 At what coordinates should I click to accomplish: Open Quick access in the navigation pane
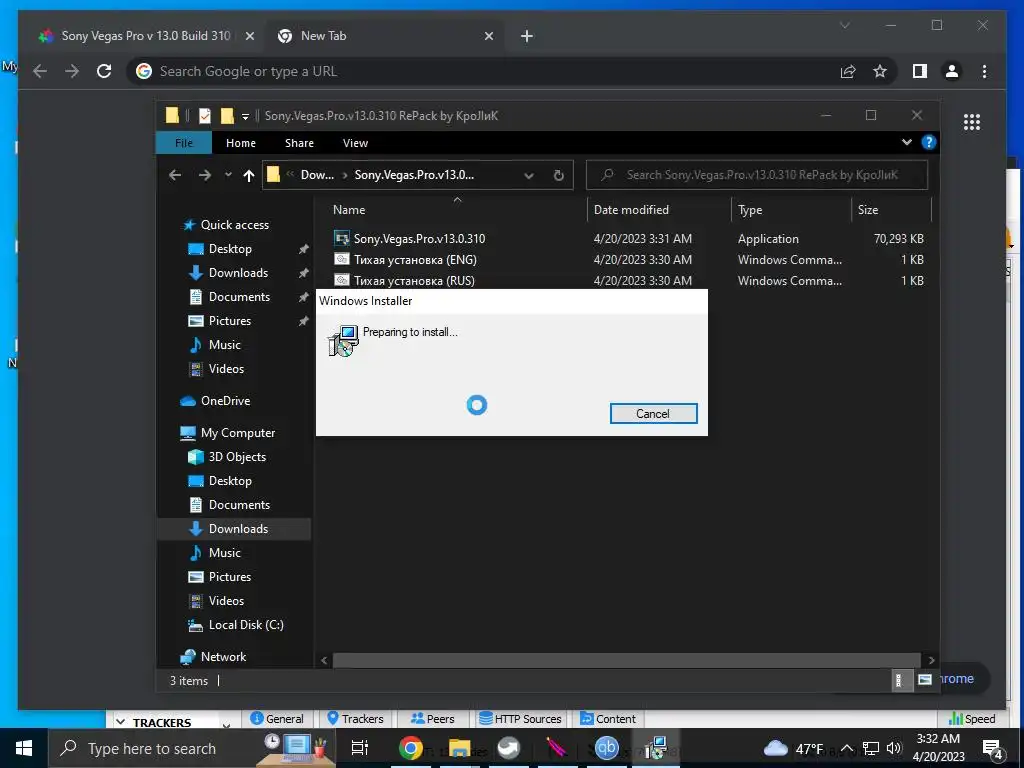(x=234, y=225)
